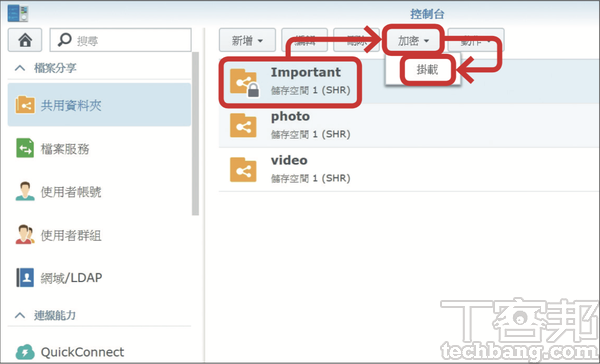Open the 加密 dropdown button
The width and height of the screenshot is (600, 364).
pos(413,40)
